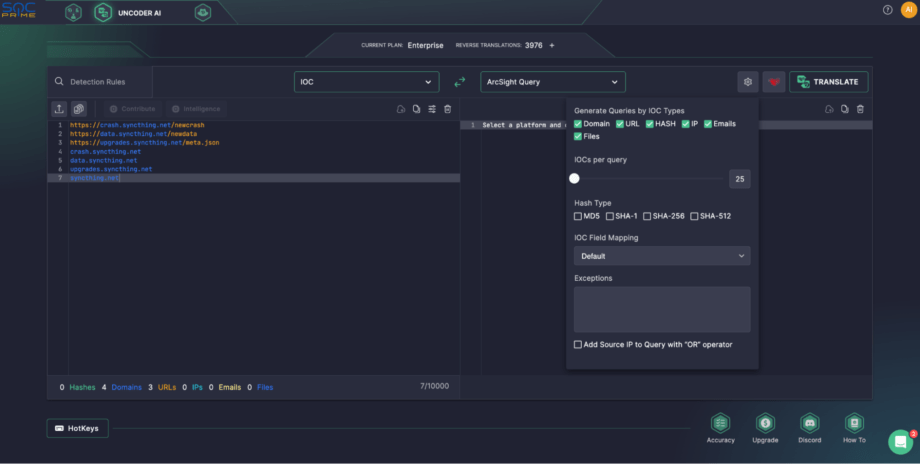Viewport: 920px width, 464px height.
Task: Open translation settings gear icon
Action: [x=746, y=82]
